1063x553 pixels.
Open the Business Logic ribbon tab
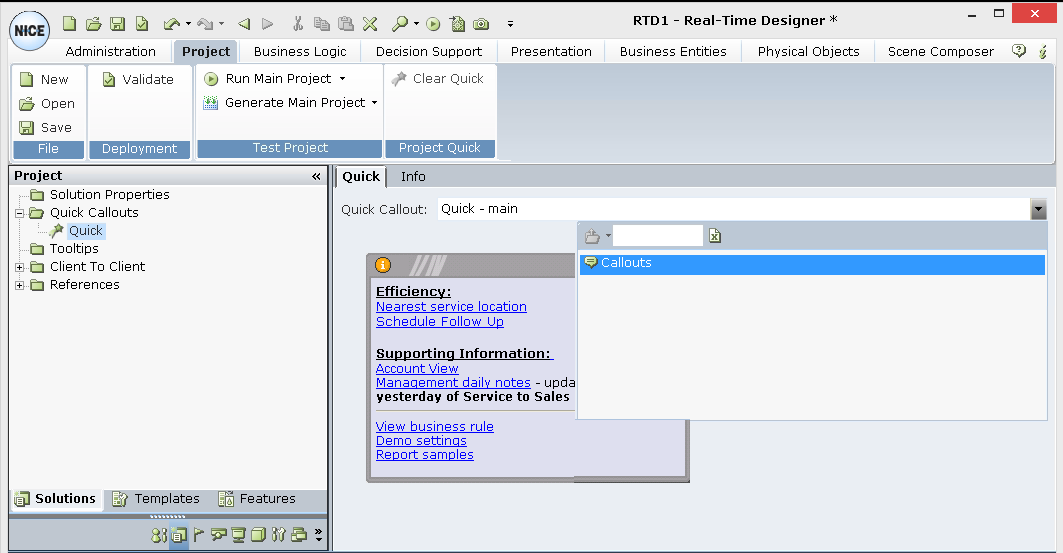300,51
